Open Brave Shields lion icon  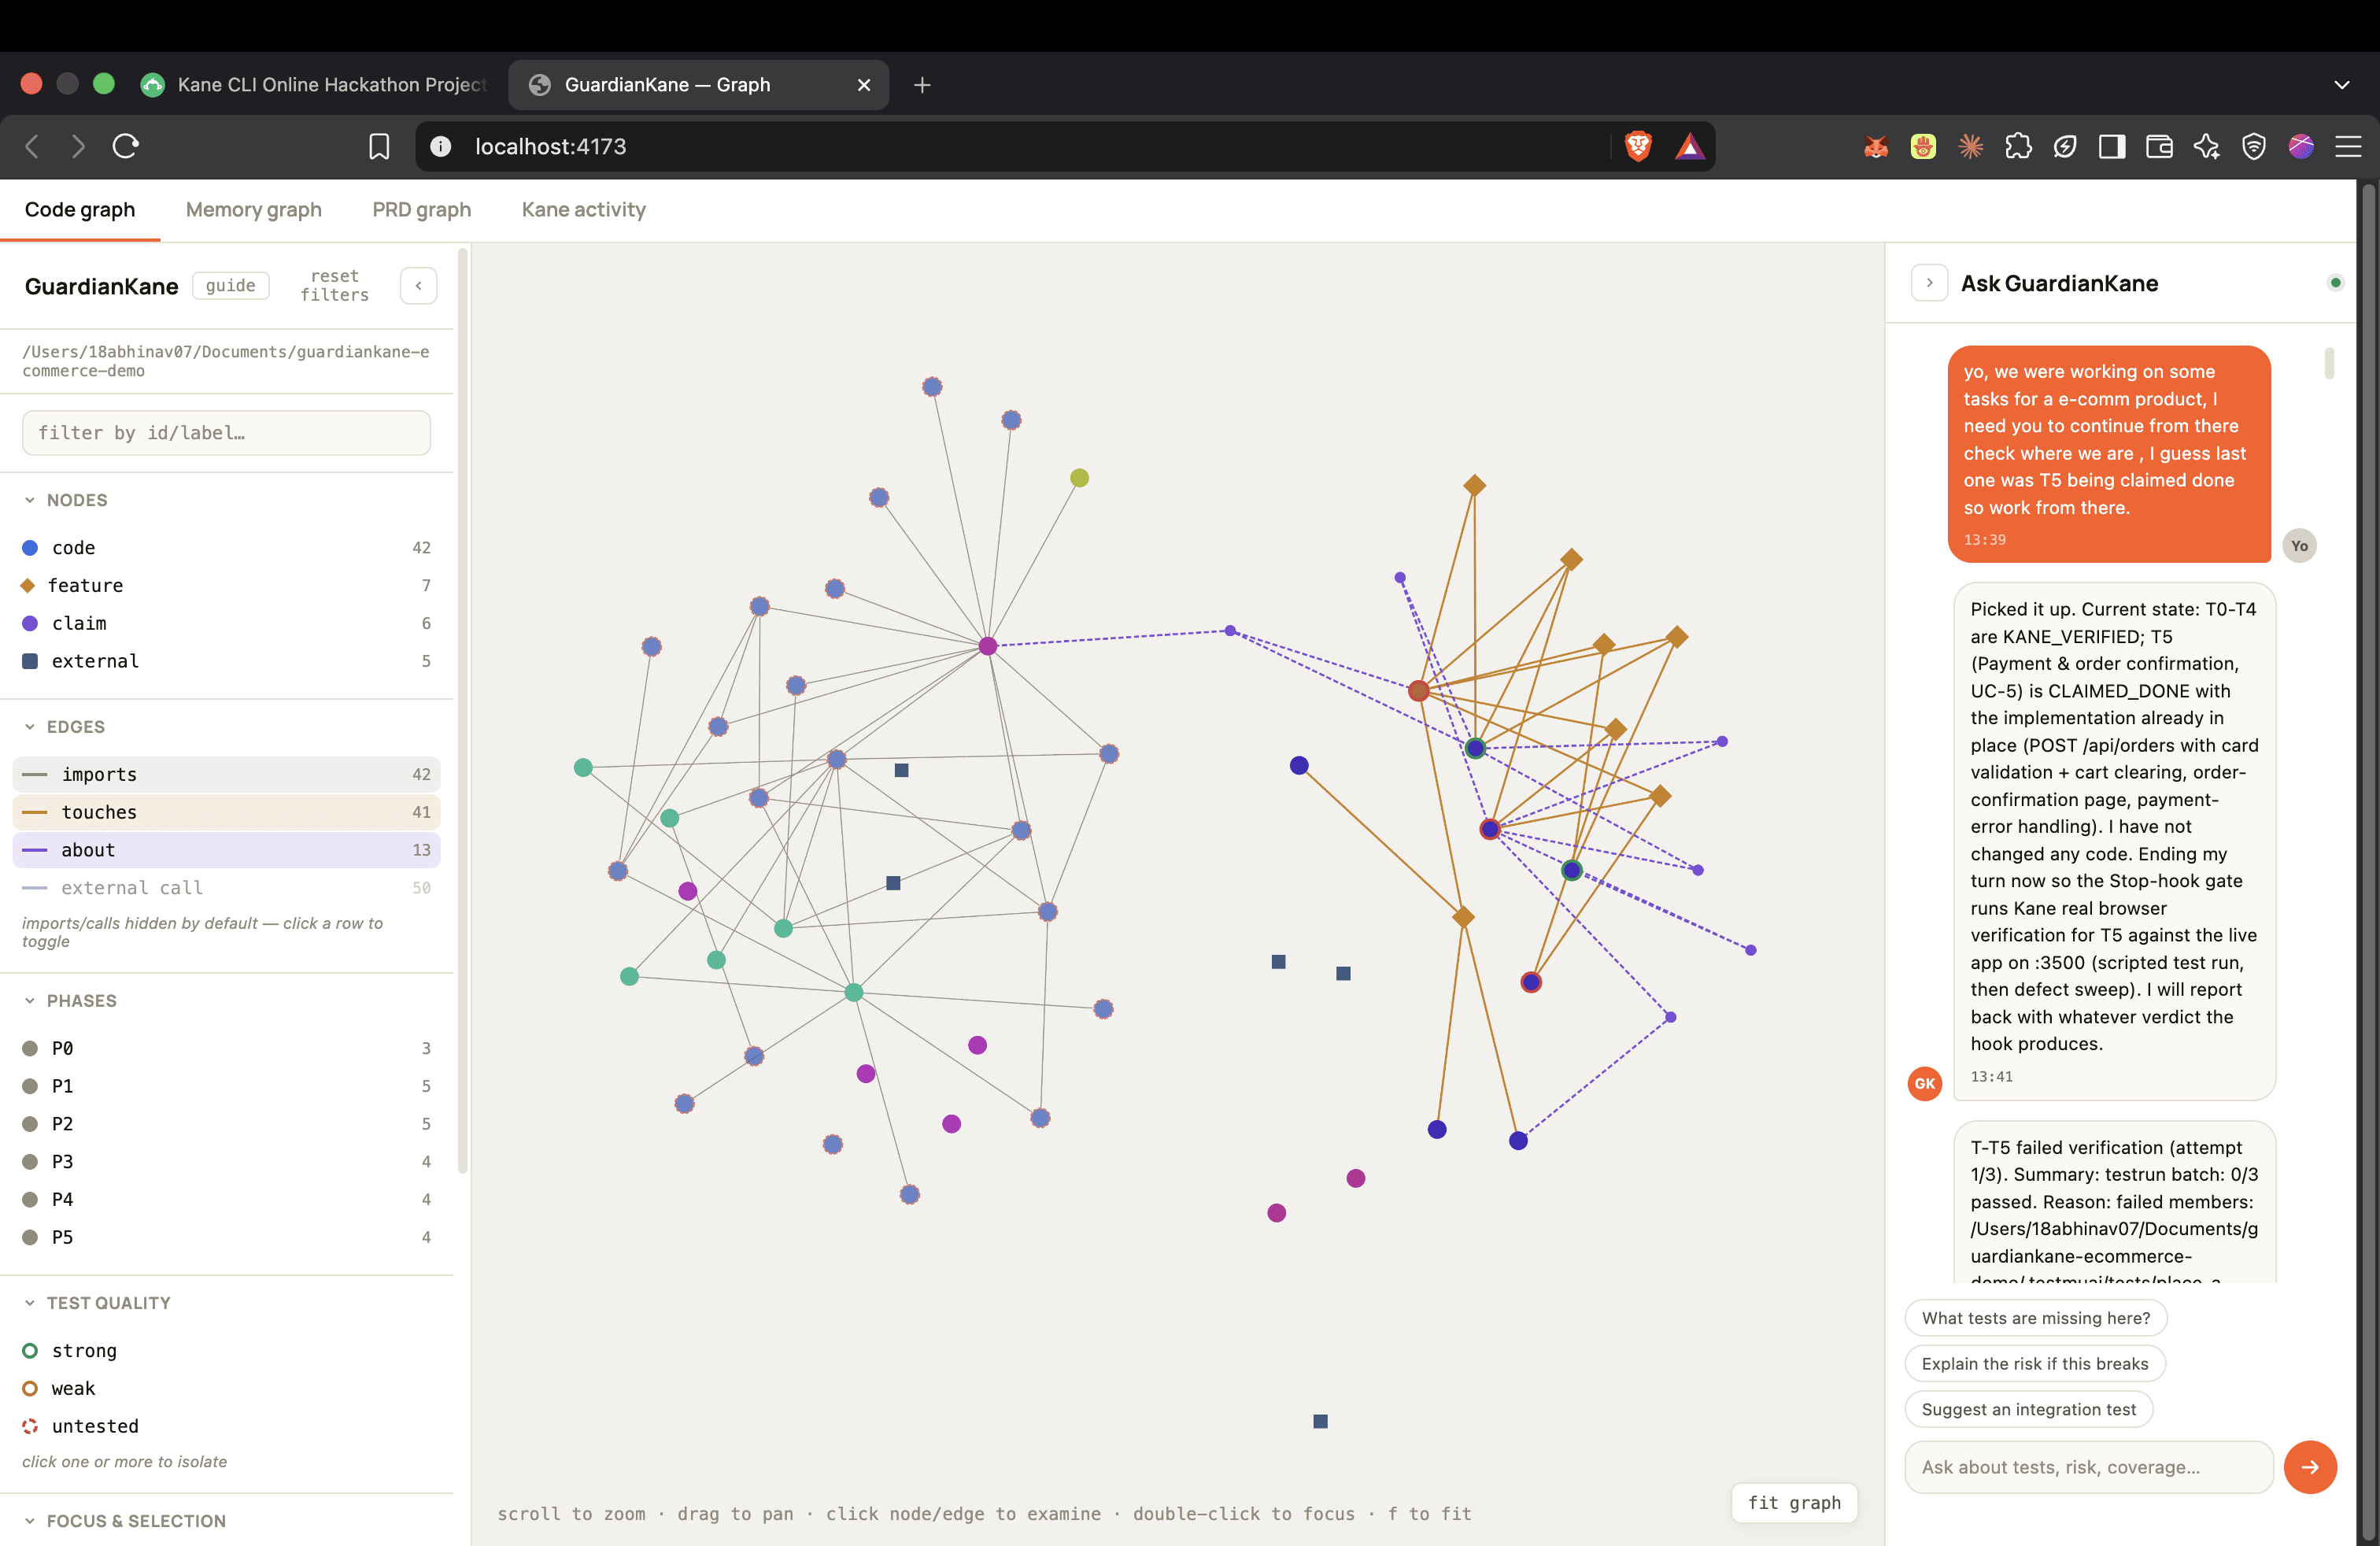(1638, 147)
